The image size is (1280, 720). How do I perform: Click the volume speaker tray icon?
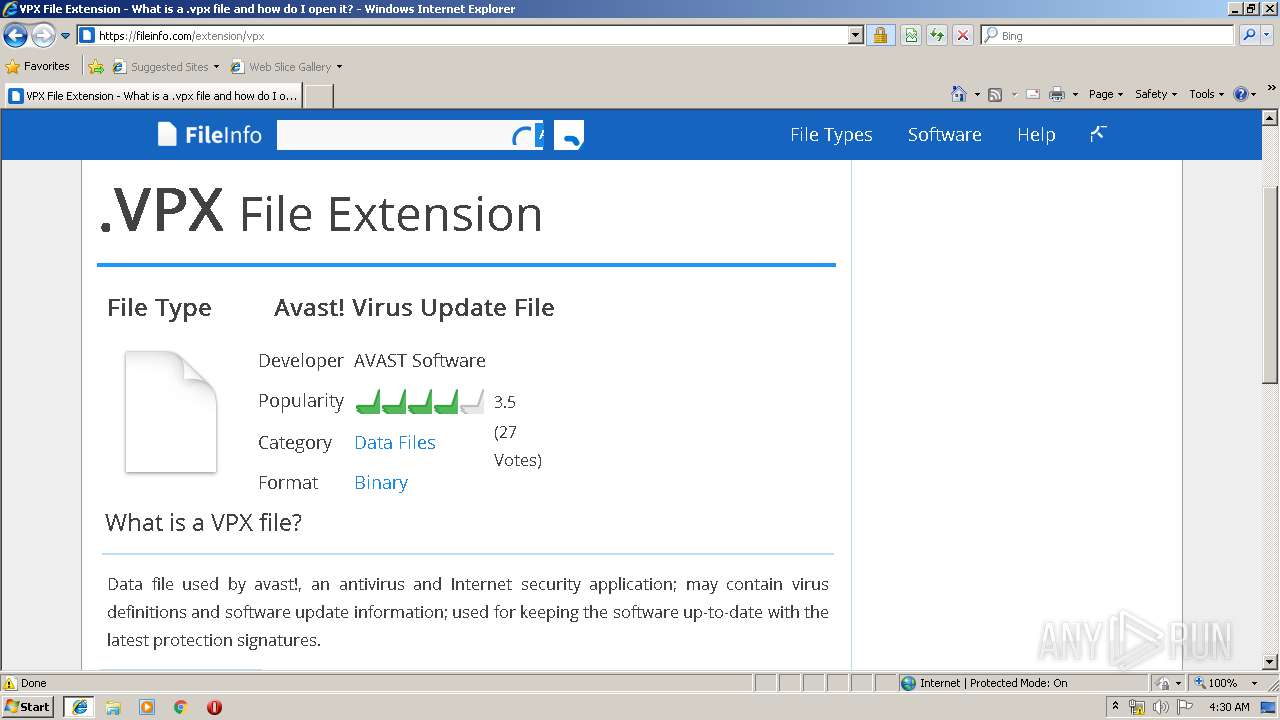tap(1160, 707)
